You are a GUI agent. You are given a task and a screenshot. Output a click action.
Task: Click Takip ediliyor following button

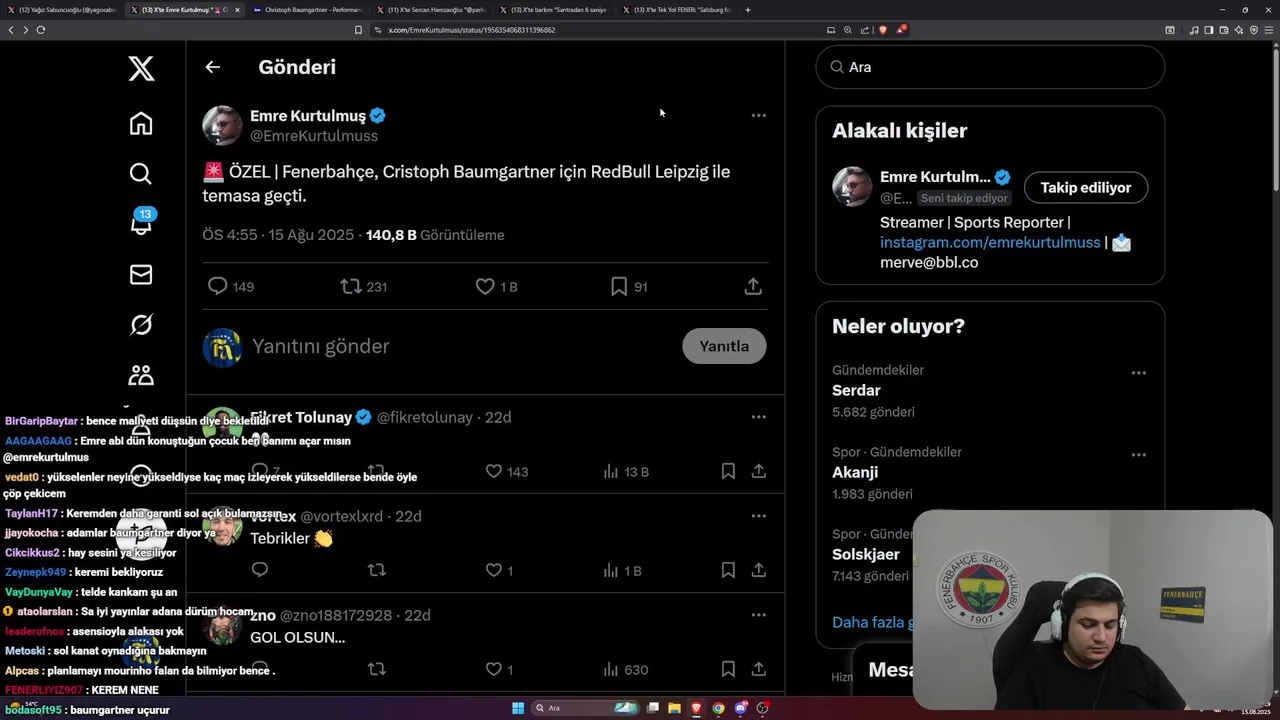click(1085, 187)
